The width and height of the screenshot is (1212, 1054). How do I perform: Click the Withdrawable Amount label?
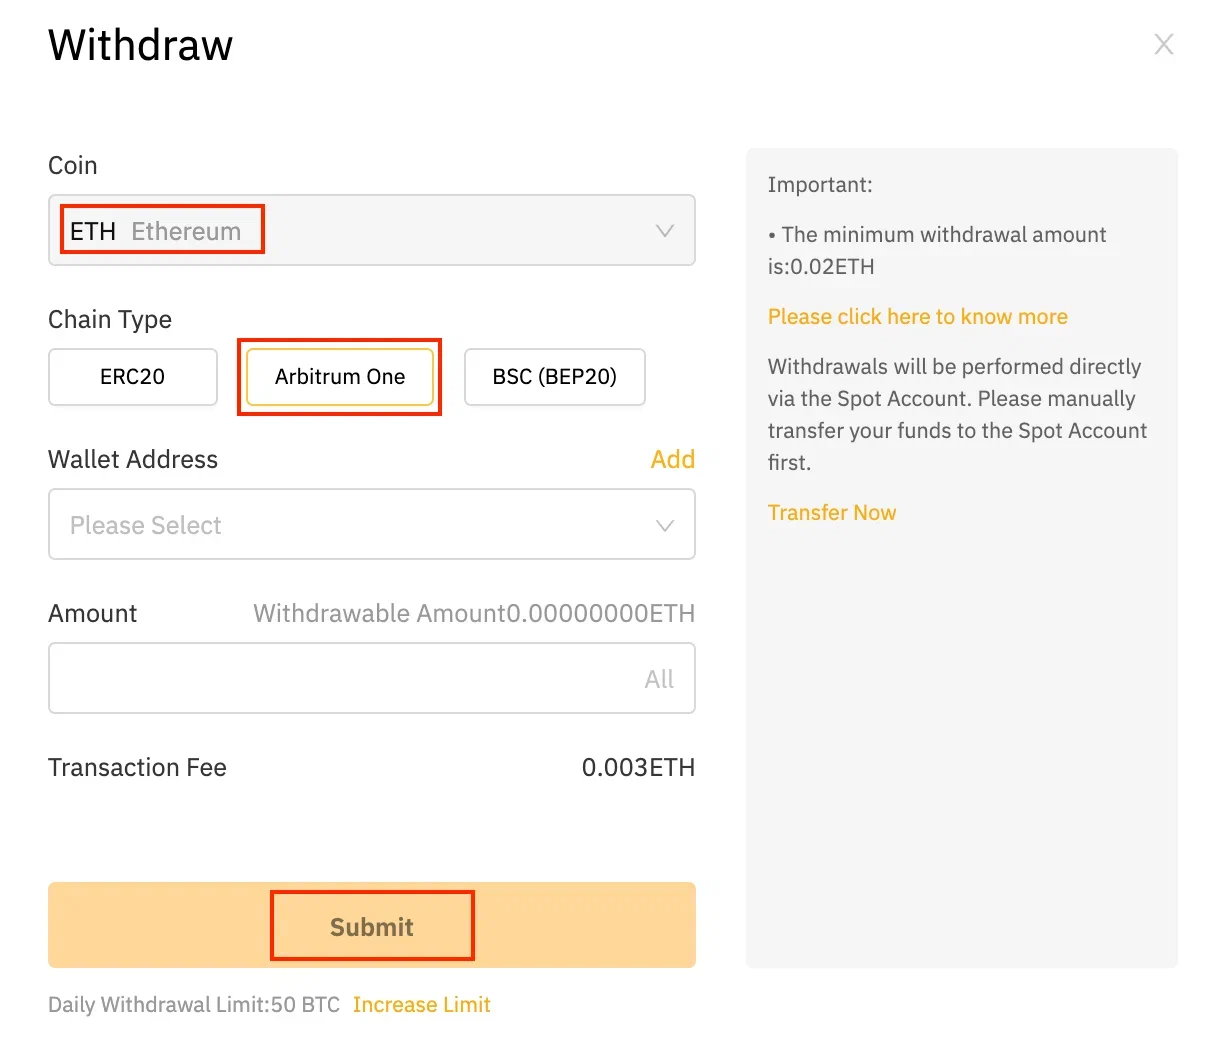(x=474, y=613)
